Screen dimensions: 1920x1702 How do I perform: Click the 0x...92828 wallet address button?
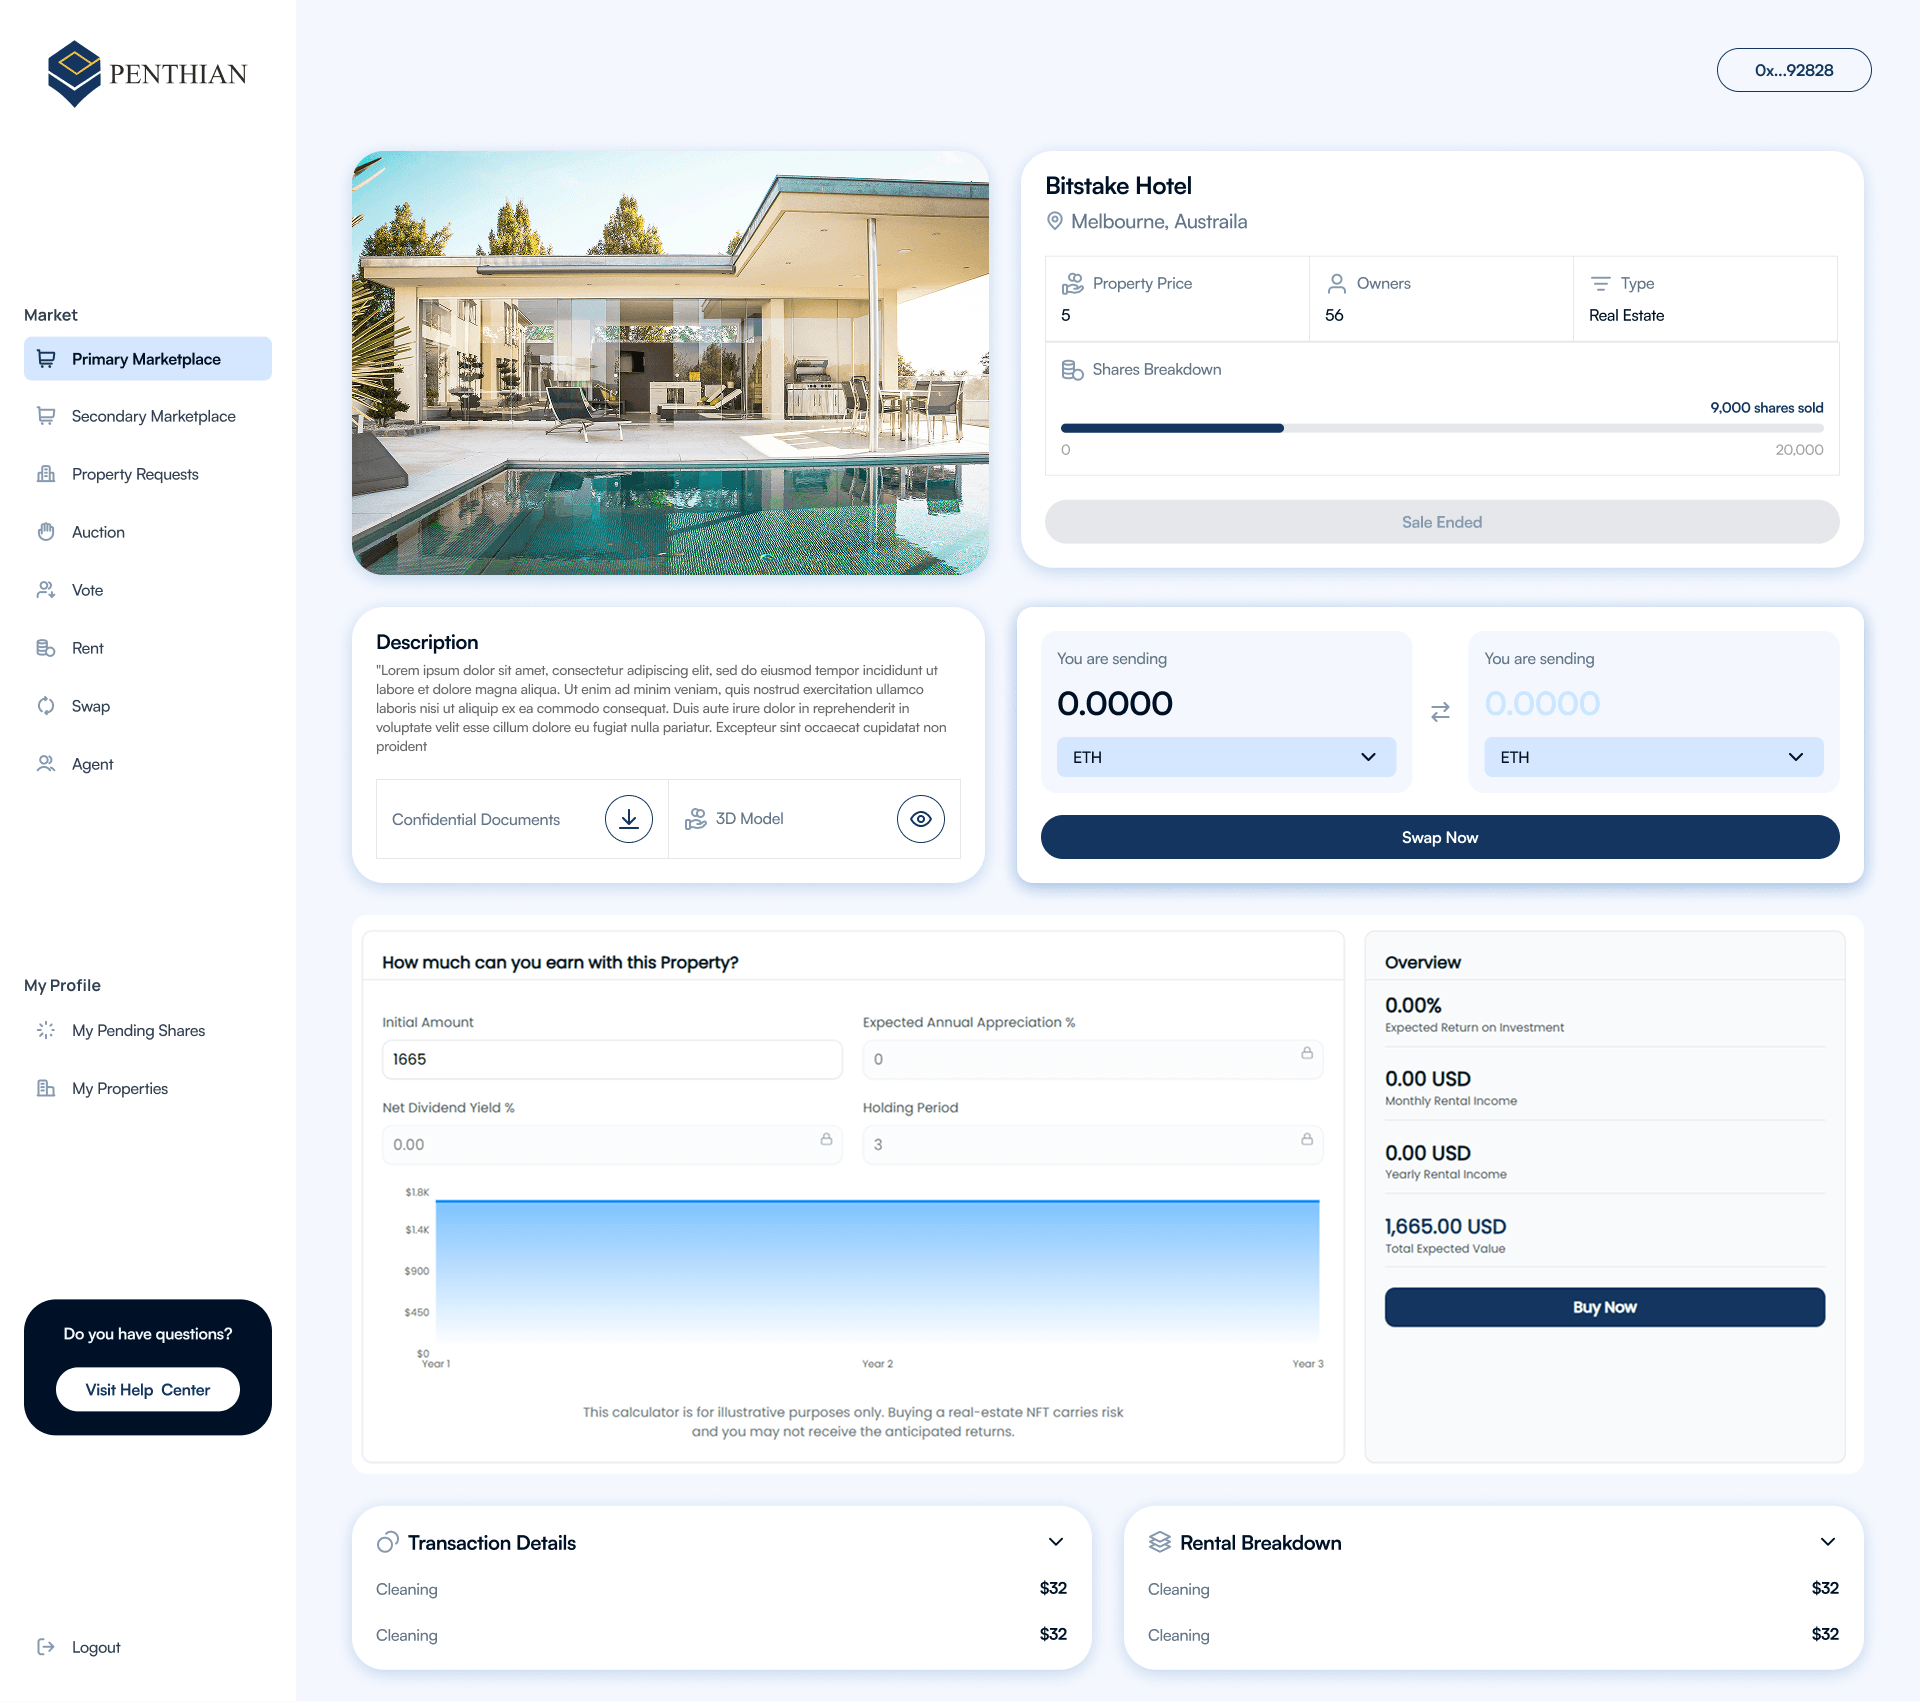[x=1794, y=70]
